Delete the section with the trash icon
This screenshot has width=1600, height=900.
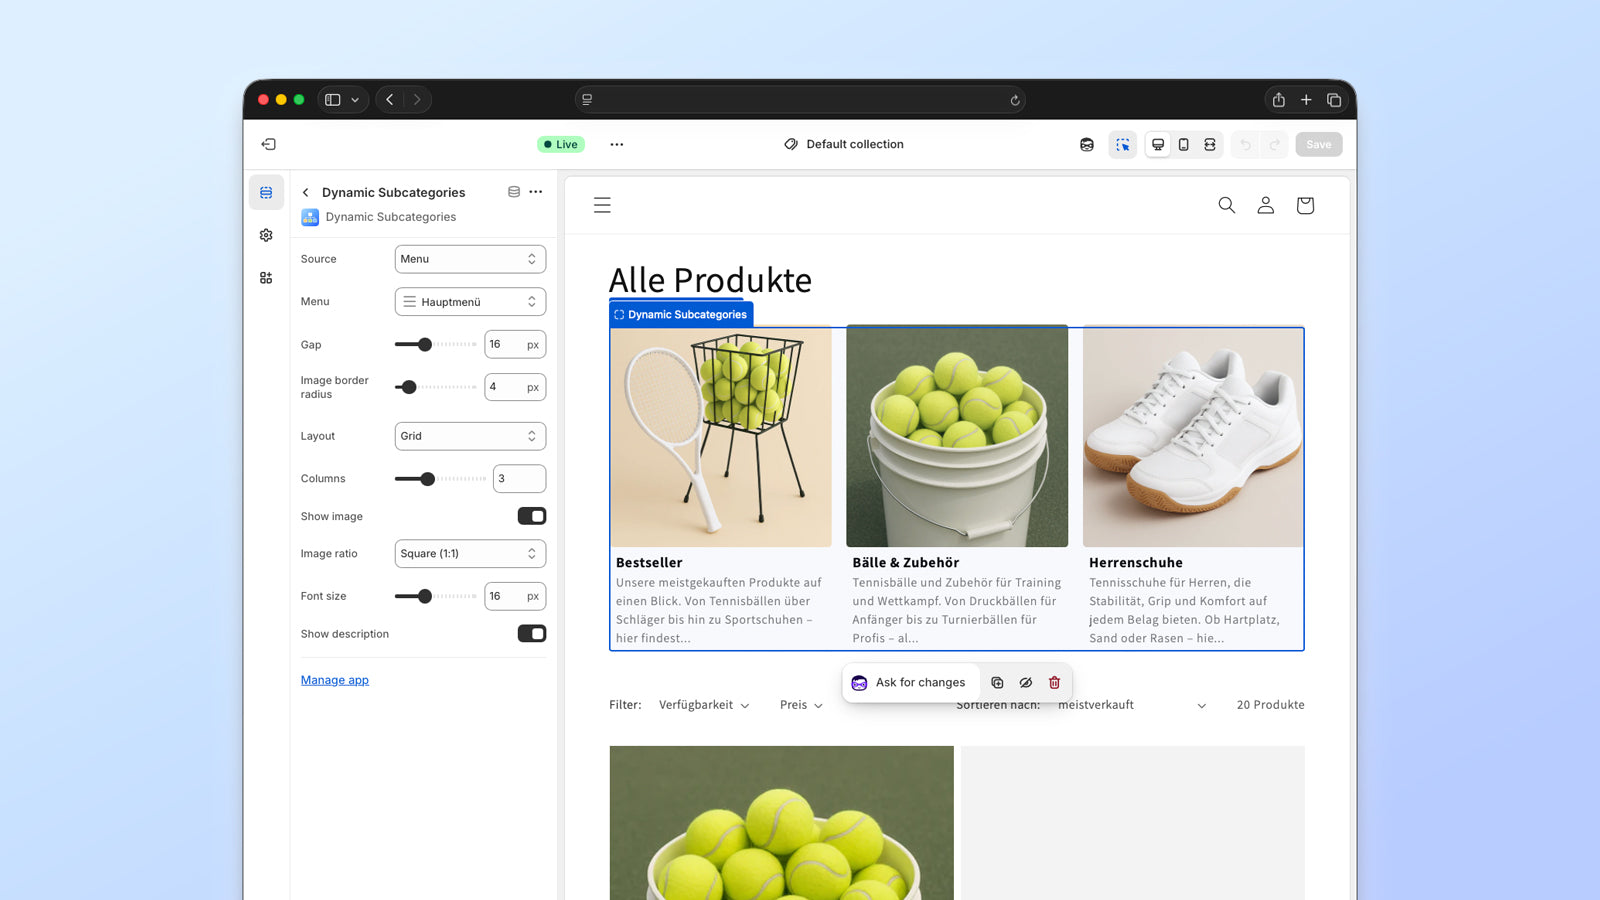1054,682
